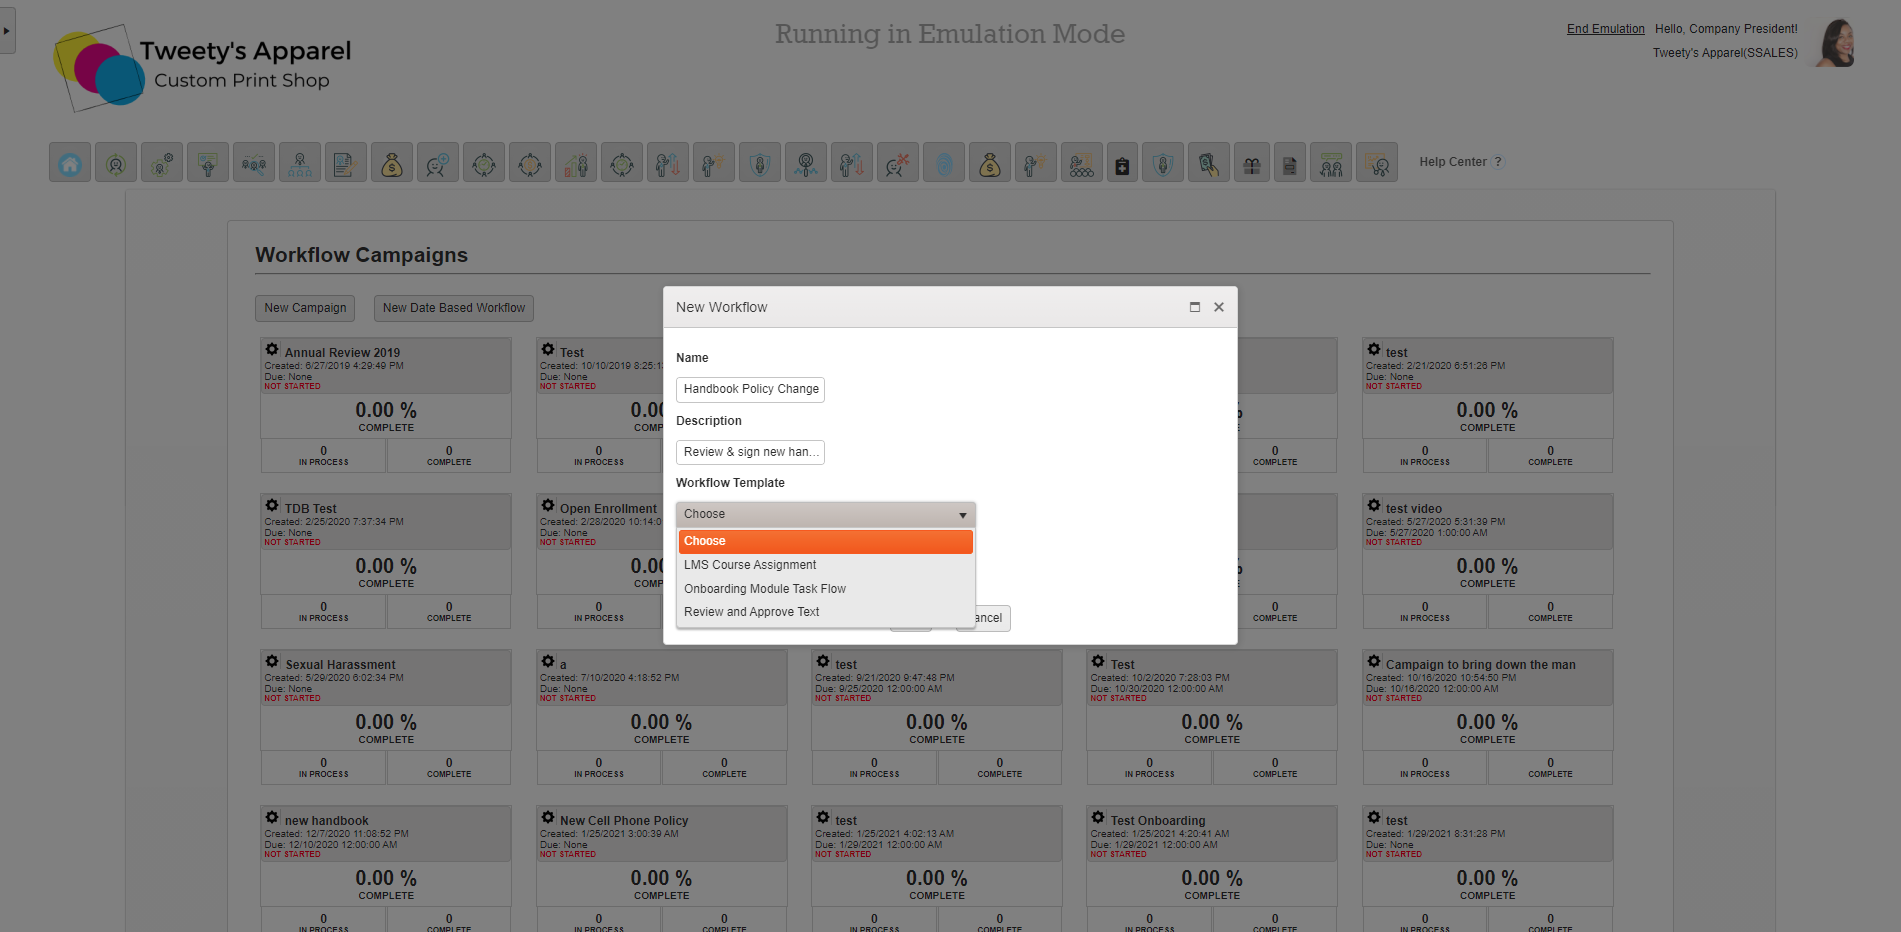
Task: Click the medical clipboard plus icon
Action: pos(1123,162)
